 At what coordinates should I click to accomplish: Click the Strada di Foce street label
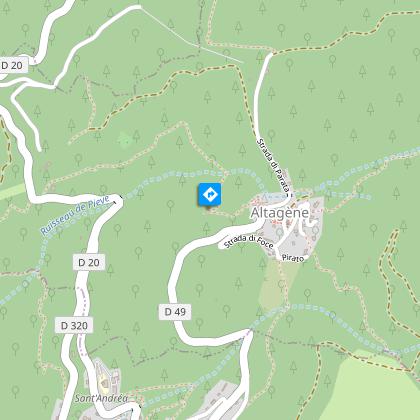tap(249, 241)
